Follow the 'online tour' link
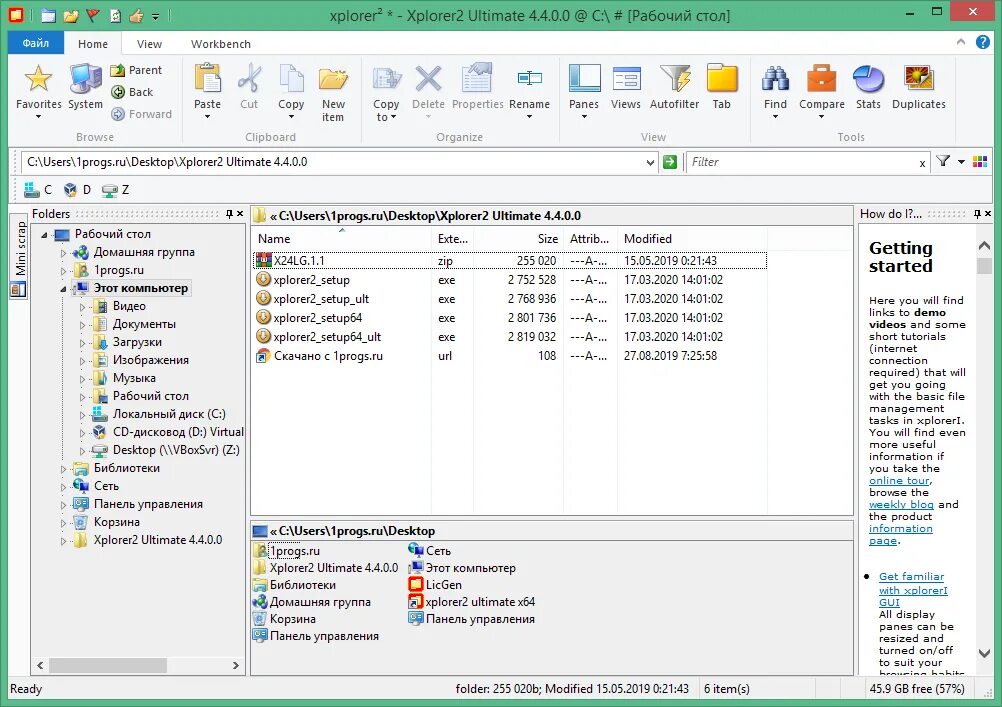The height and width of the screenshot is (707, 1002). [x=899, y=480]
